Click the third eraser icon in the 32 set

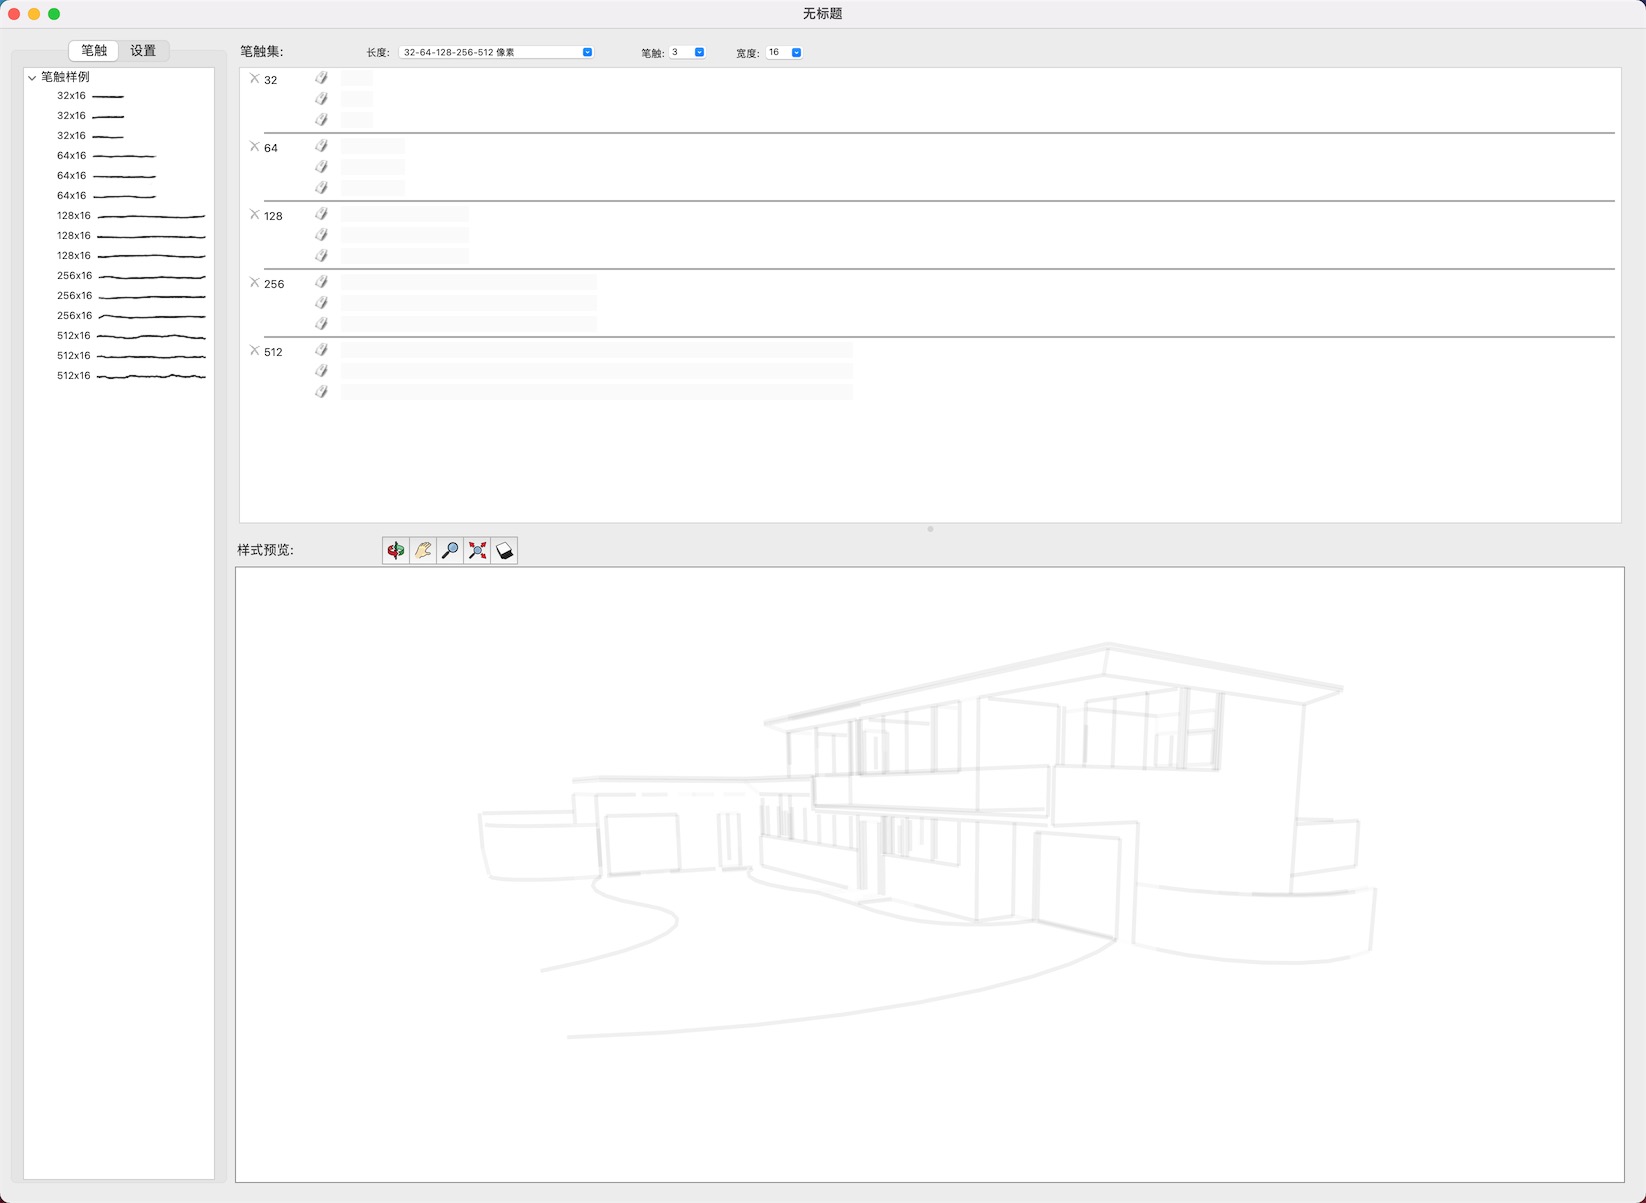(x=321, y=119)
